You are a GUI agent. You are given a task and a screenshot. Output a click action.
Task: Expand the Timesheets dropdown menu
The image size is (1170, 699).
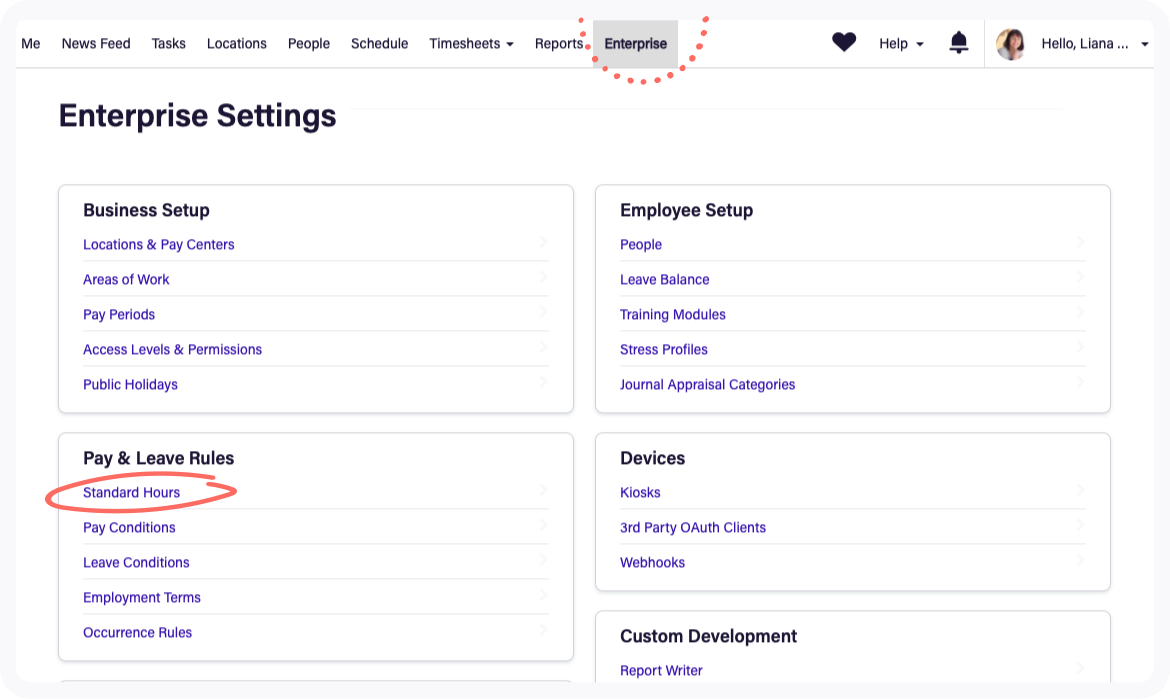[471, 43]
